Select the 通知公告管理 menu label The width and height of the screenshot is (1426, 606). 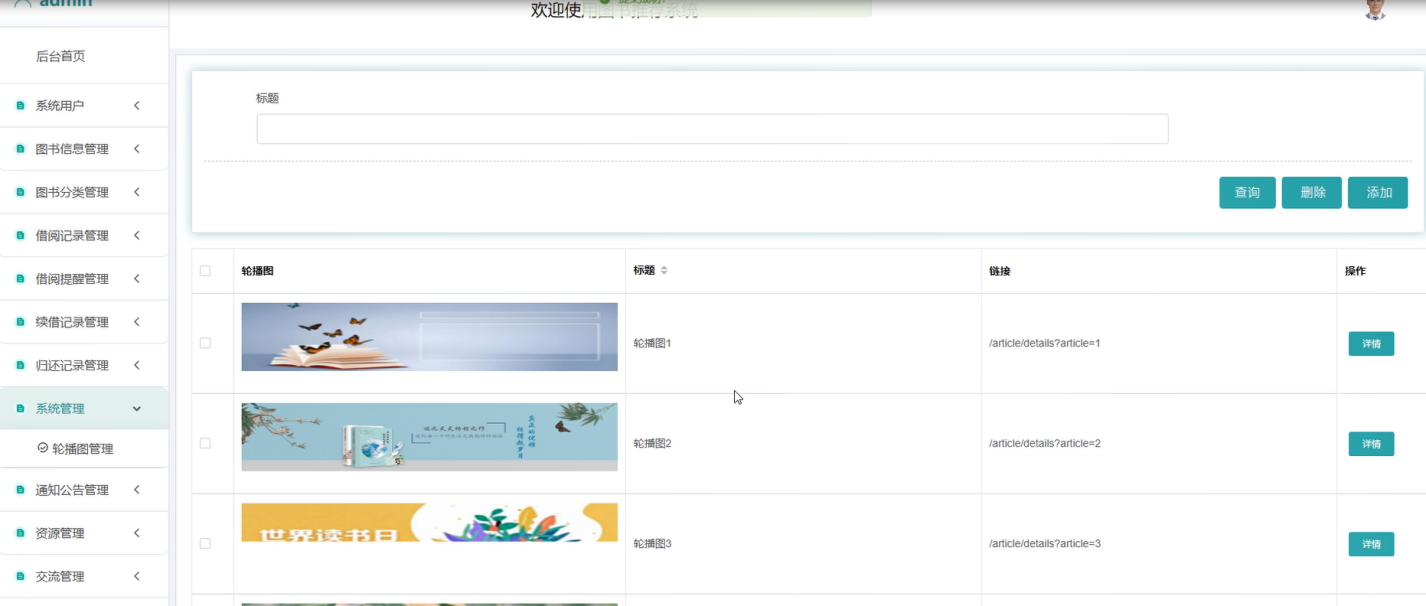pos(72,490)
